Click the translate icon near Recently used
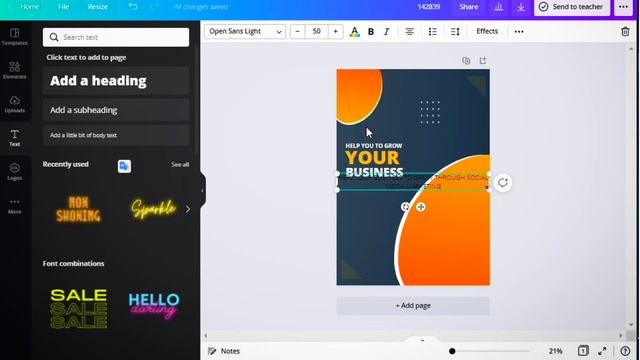The image size is (640, 360). (x=124, y=166)
